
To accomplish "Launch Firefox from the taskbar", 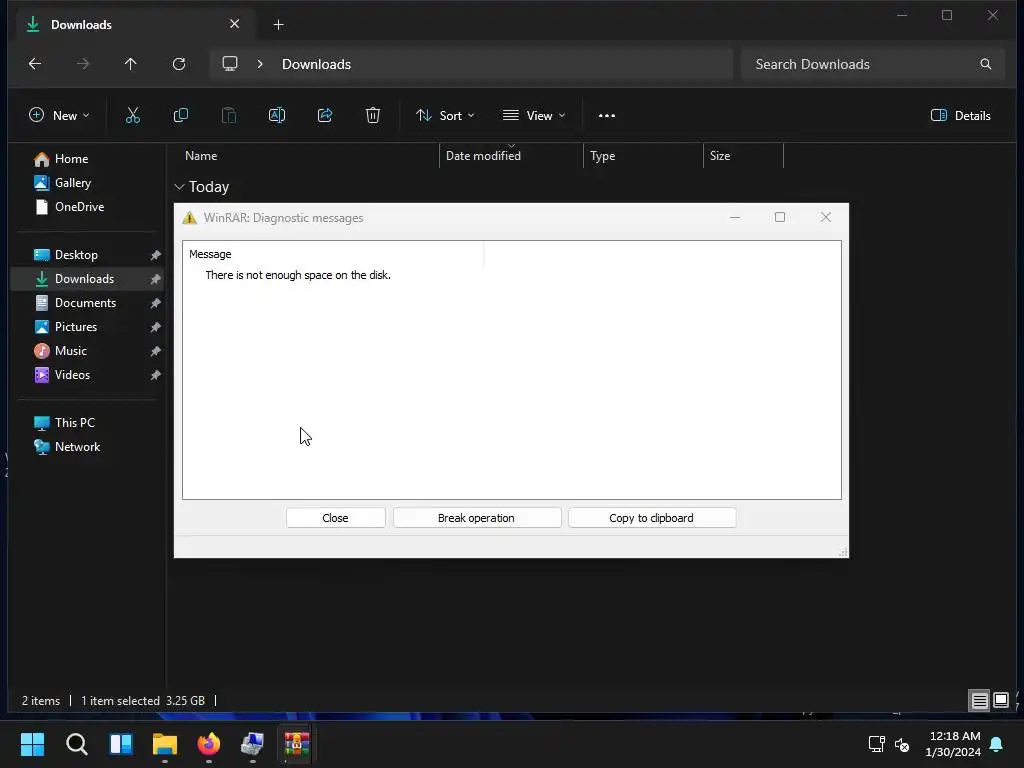I will pyautogui.click(x=209, y=744).
